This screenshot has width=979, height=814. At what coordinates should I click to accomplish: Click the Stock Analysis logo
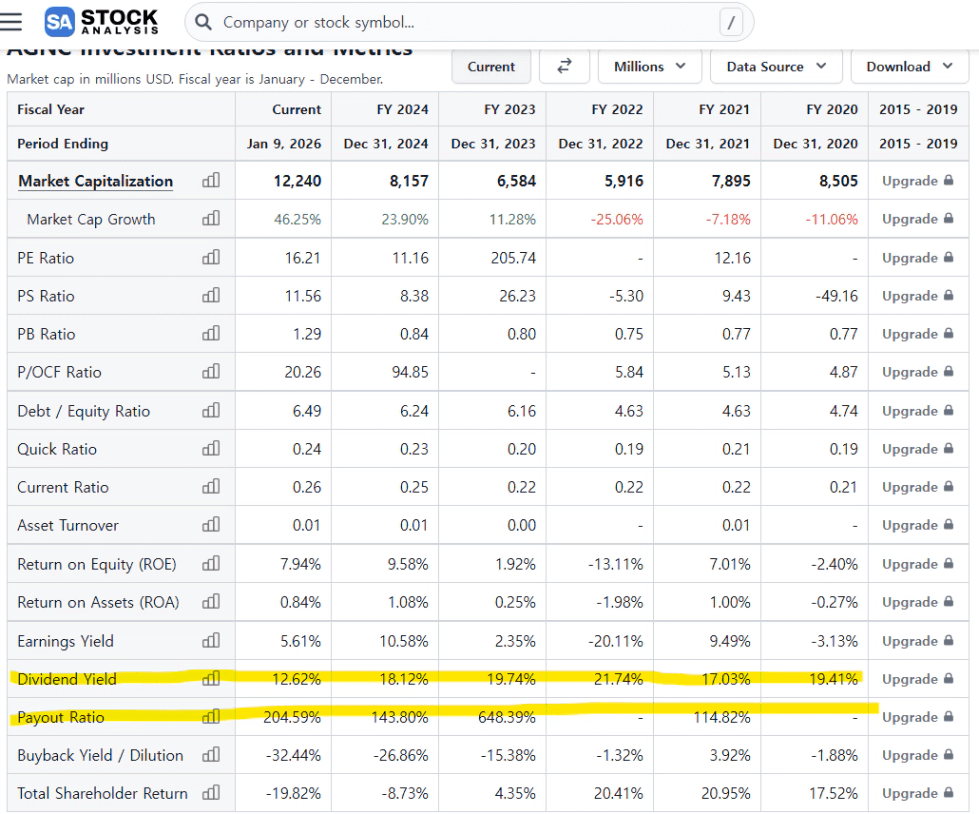click(102, 21)
